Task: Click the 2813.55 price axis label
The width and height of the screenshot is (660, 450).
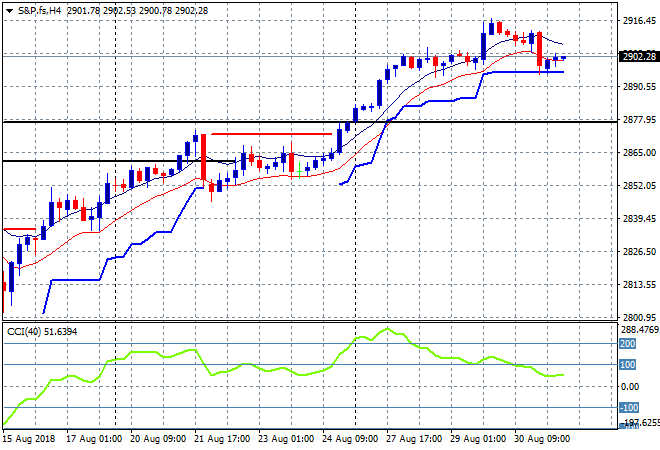Action: click(x=639, y=285)
